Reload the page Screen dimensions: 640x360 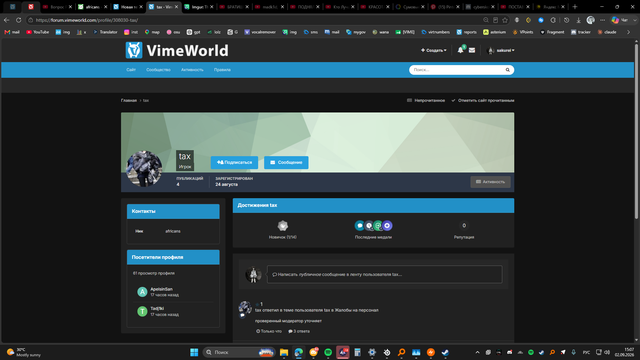point(18,20)
